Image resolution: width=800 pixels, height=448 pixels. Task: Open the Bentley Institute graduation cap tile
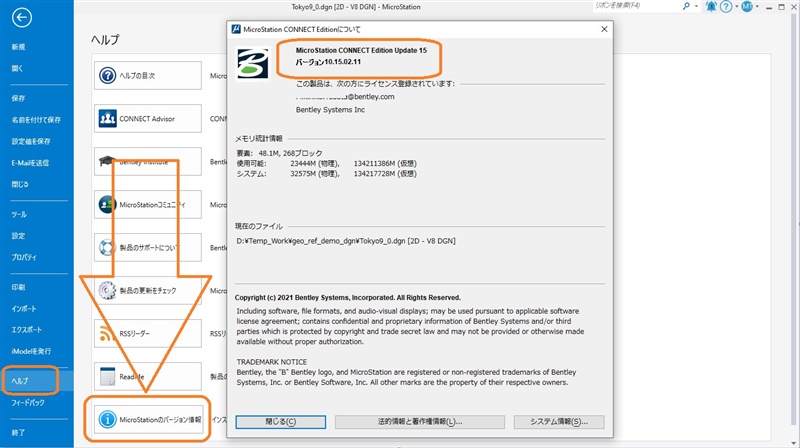point(148,161)
